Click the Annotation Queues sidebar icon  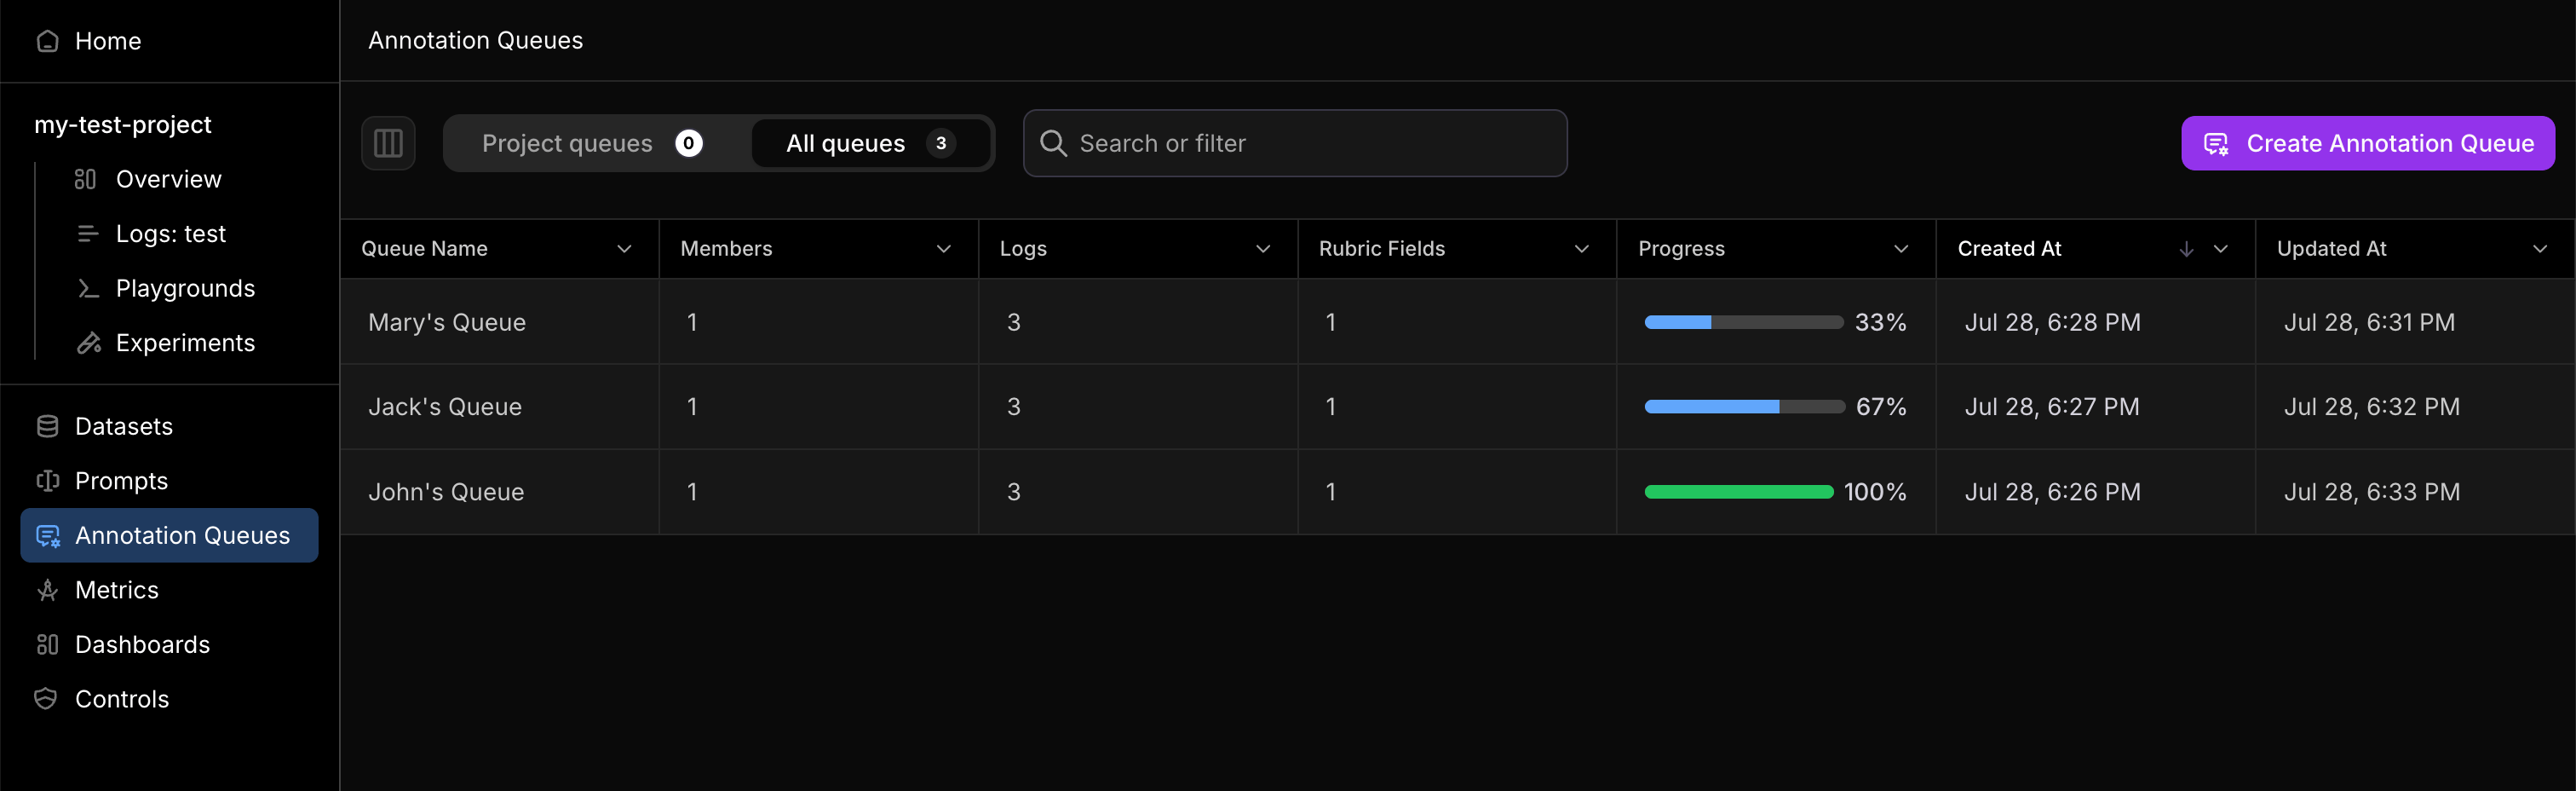[x=48, y=536]
